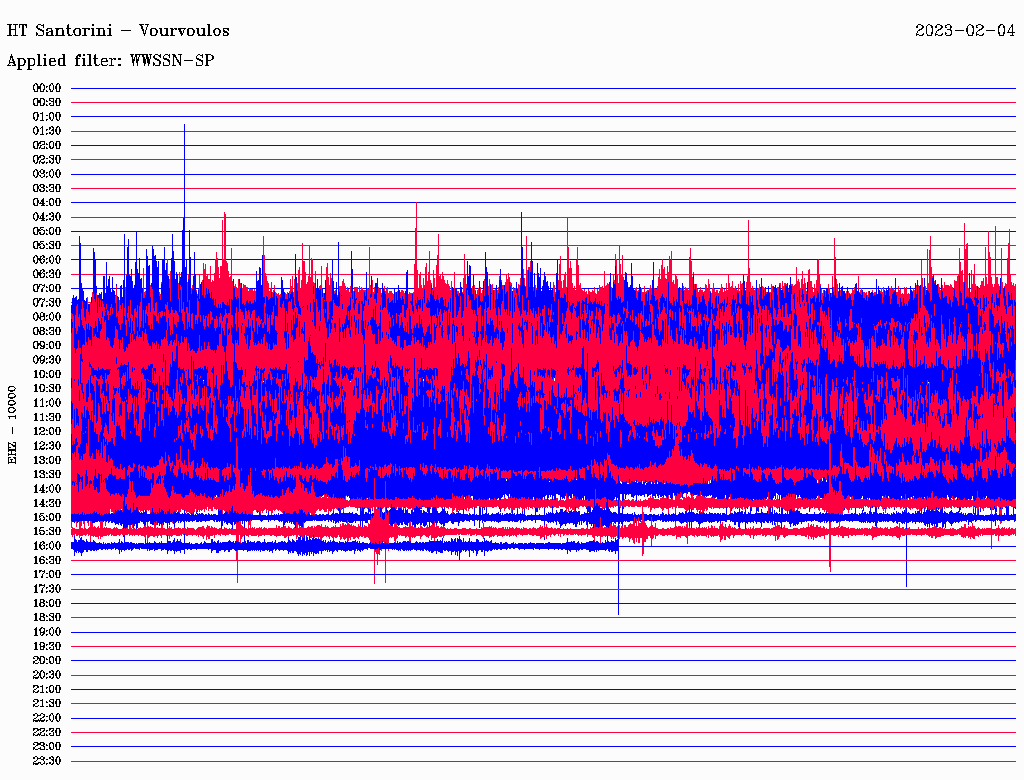Select the 01:30 time label
The width and height of the screenshot is (1024, 780).
(47, 131)
